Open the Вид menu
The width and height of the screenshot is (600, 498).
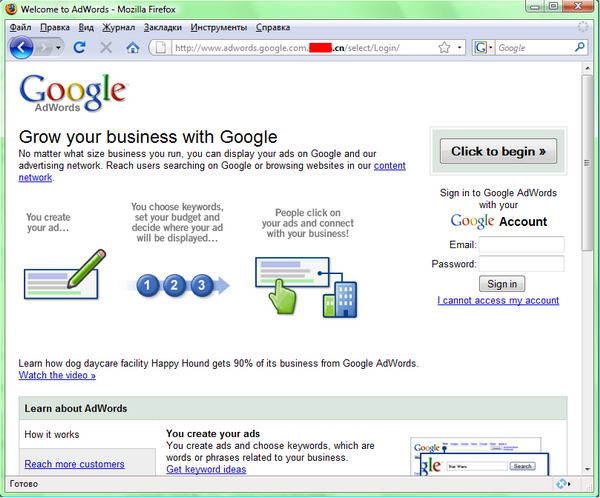(86, 28)
